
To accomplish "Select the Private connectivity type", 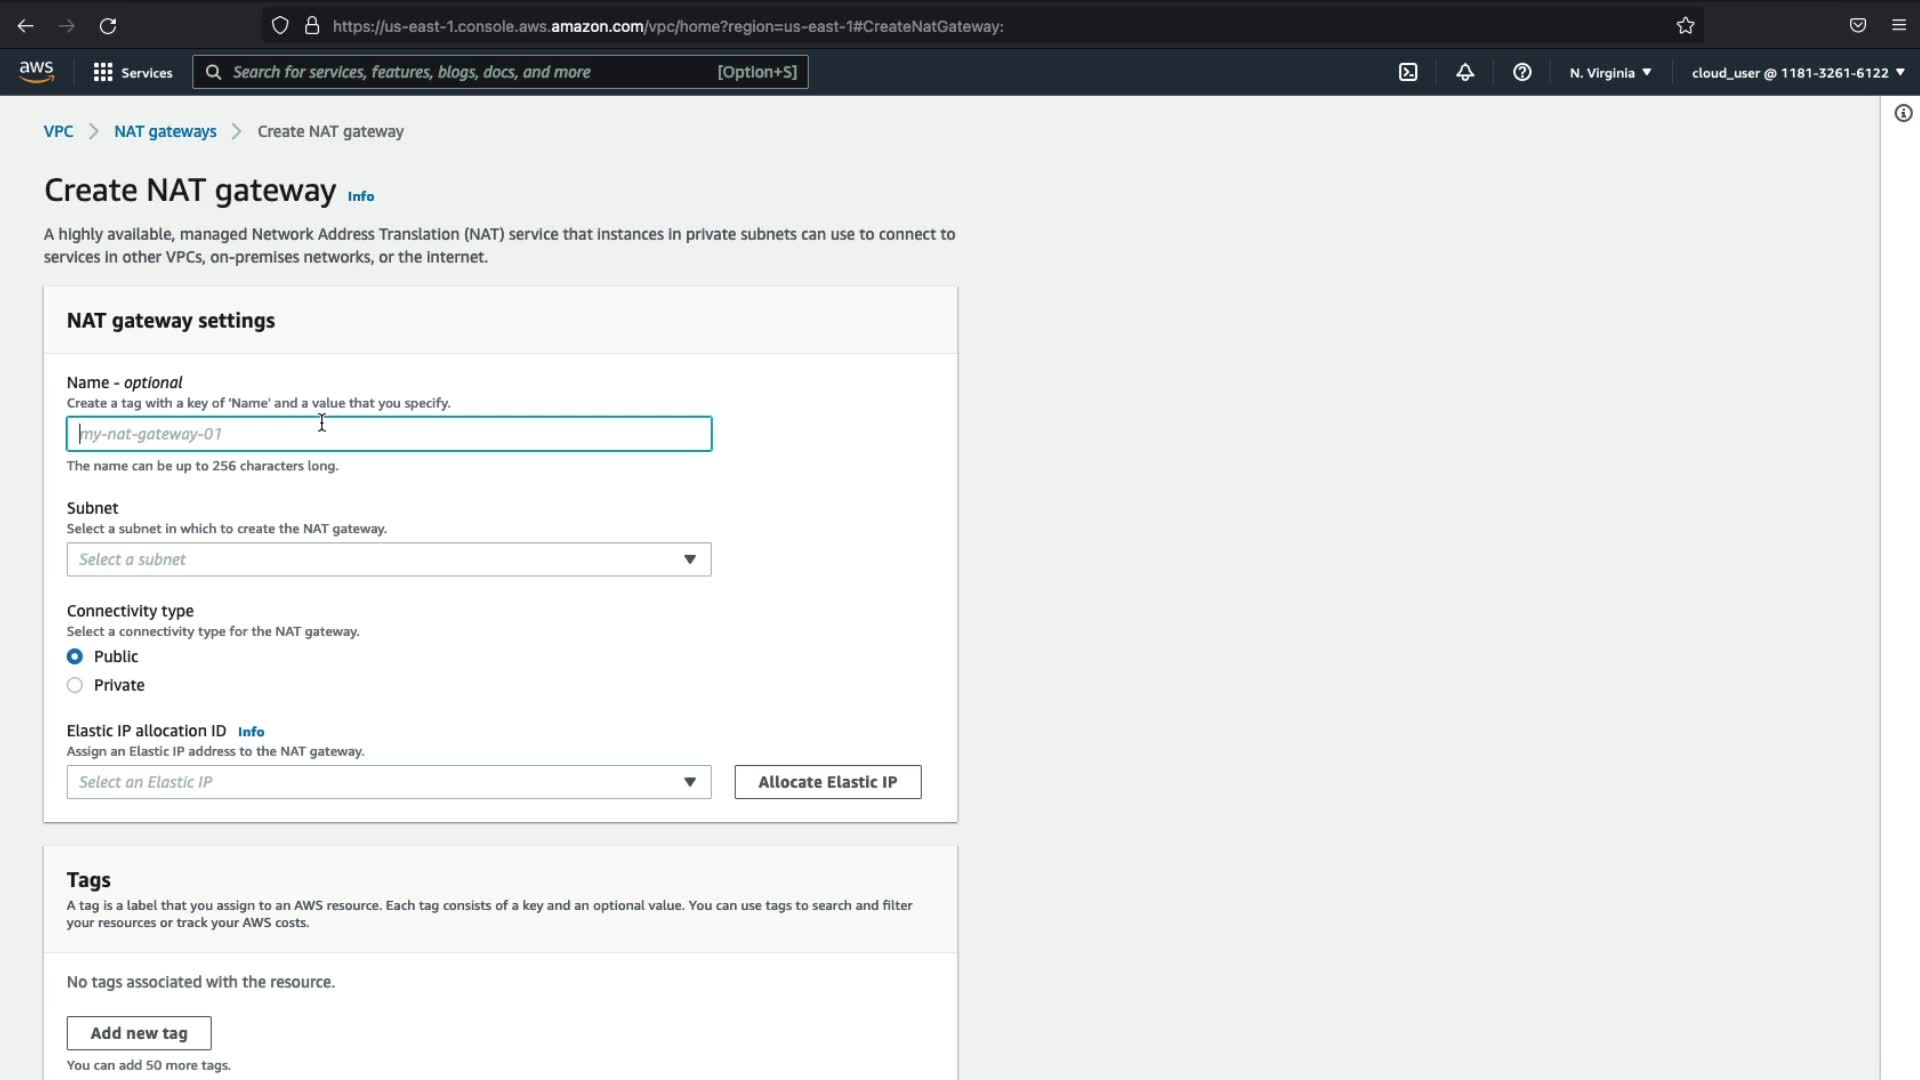I will pyautogui.click(x=75, y=685).
